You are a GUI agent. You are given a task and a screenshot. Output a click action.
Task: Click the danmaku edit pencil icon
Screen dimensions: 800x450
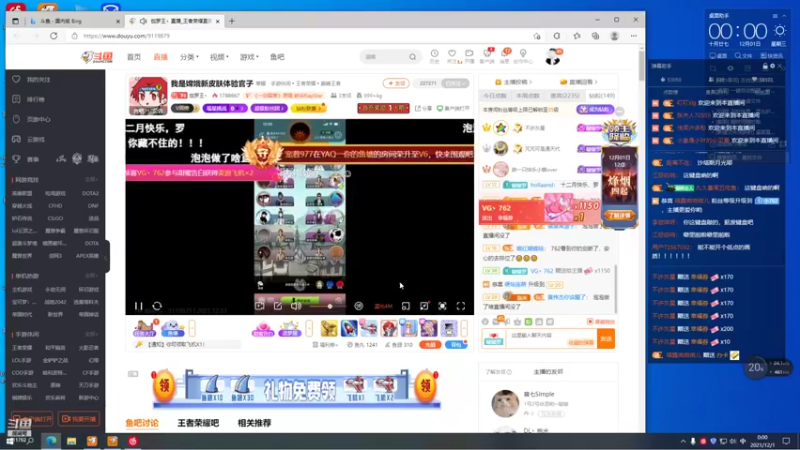(x=278, y=306)
